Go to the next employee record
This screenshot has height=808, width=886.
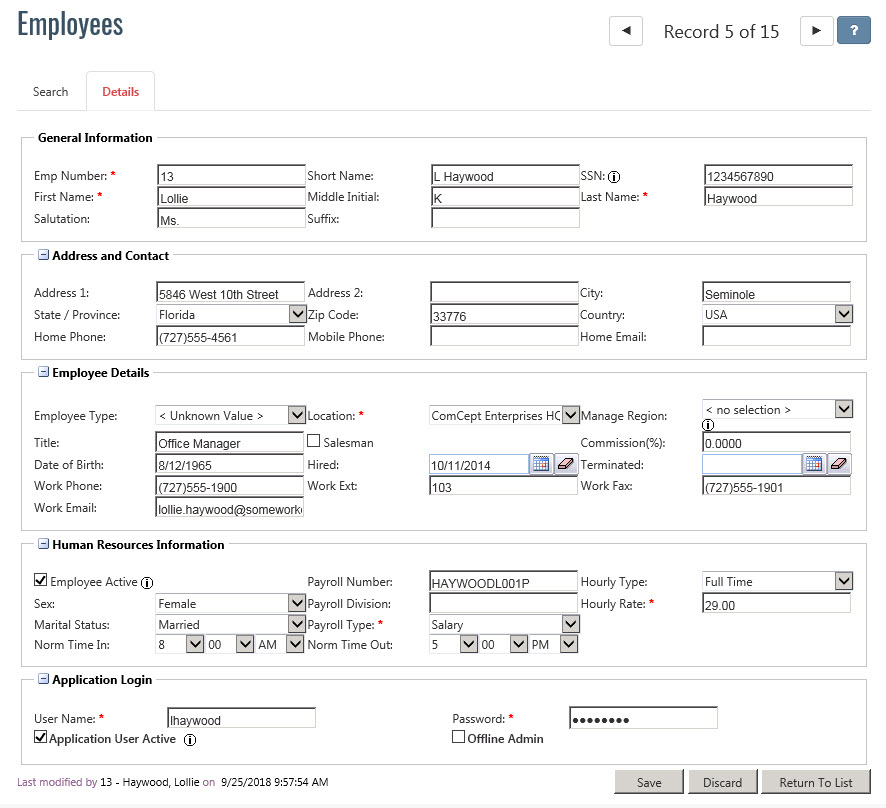click(x=816, y=31)
